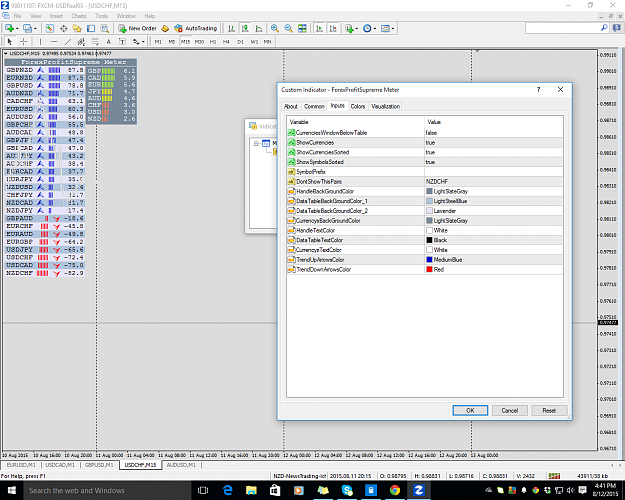Open the Insert menu
This screenshot has width=625, height=500.
[x=56, y=16]
